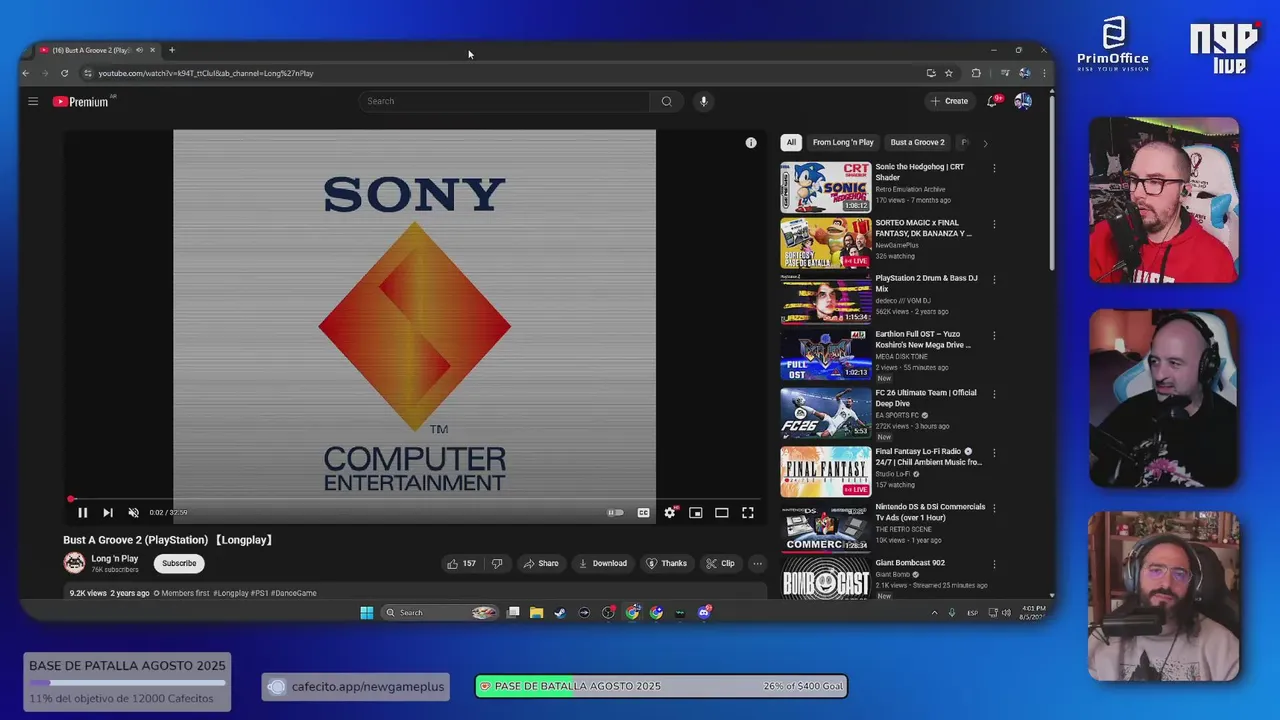Create a Clip from the video
Viewport: 1280px width, 720px height.
(x=720, y=563)
